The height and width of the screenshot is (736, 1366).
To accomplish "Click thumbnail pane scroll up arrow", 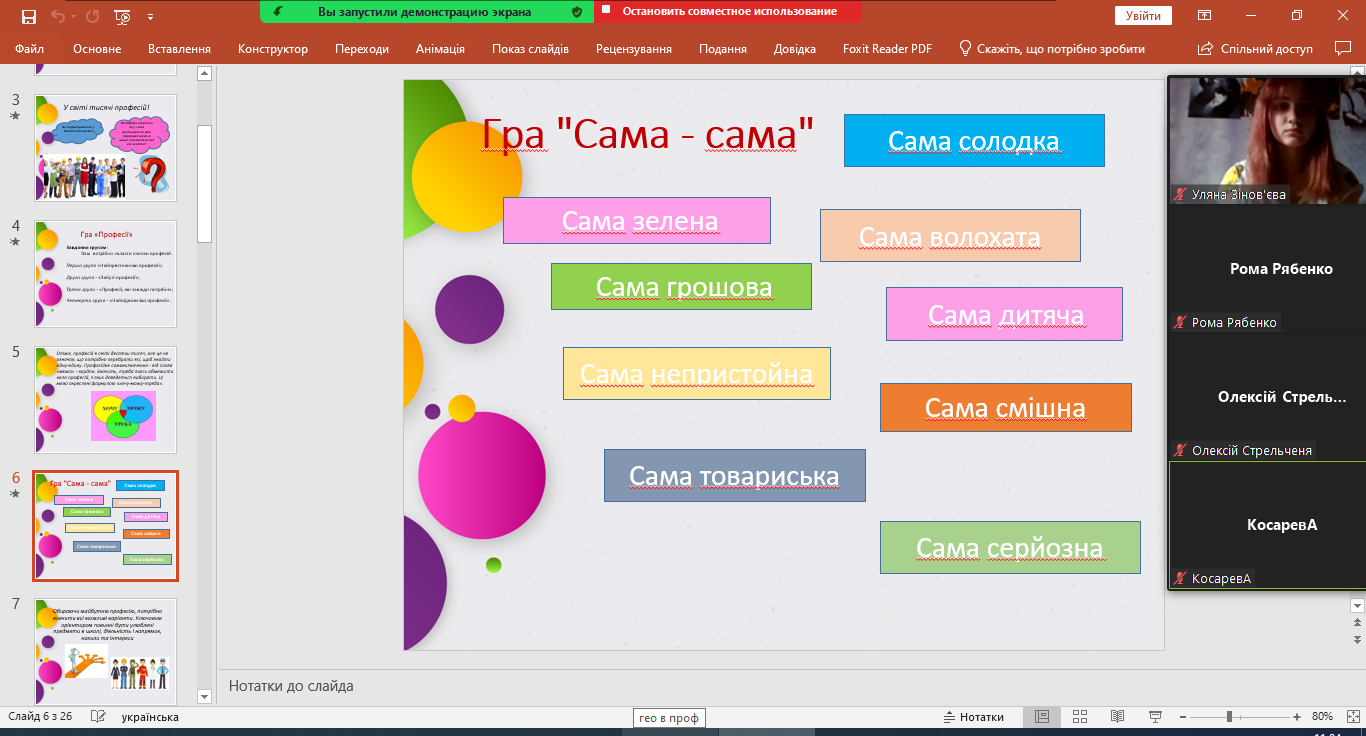I will [205, 73].
